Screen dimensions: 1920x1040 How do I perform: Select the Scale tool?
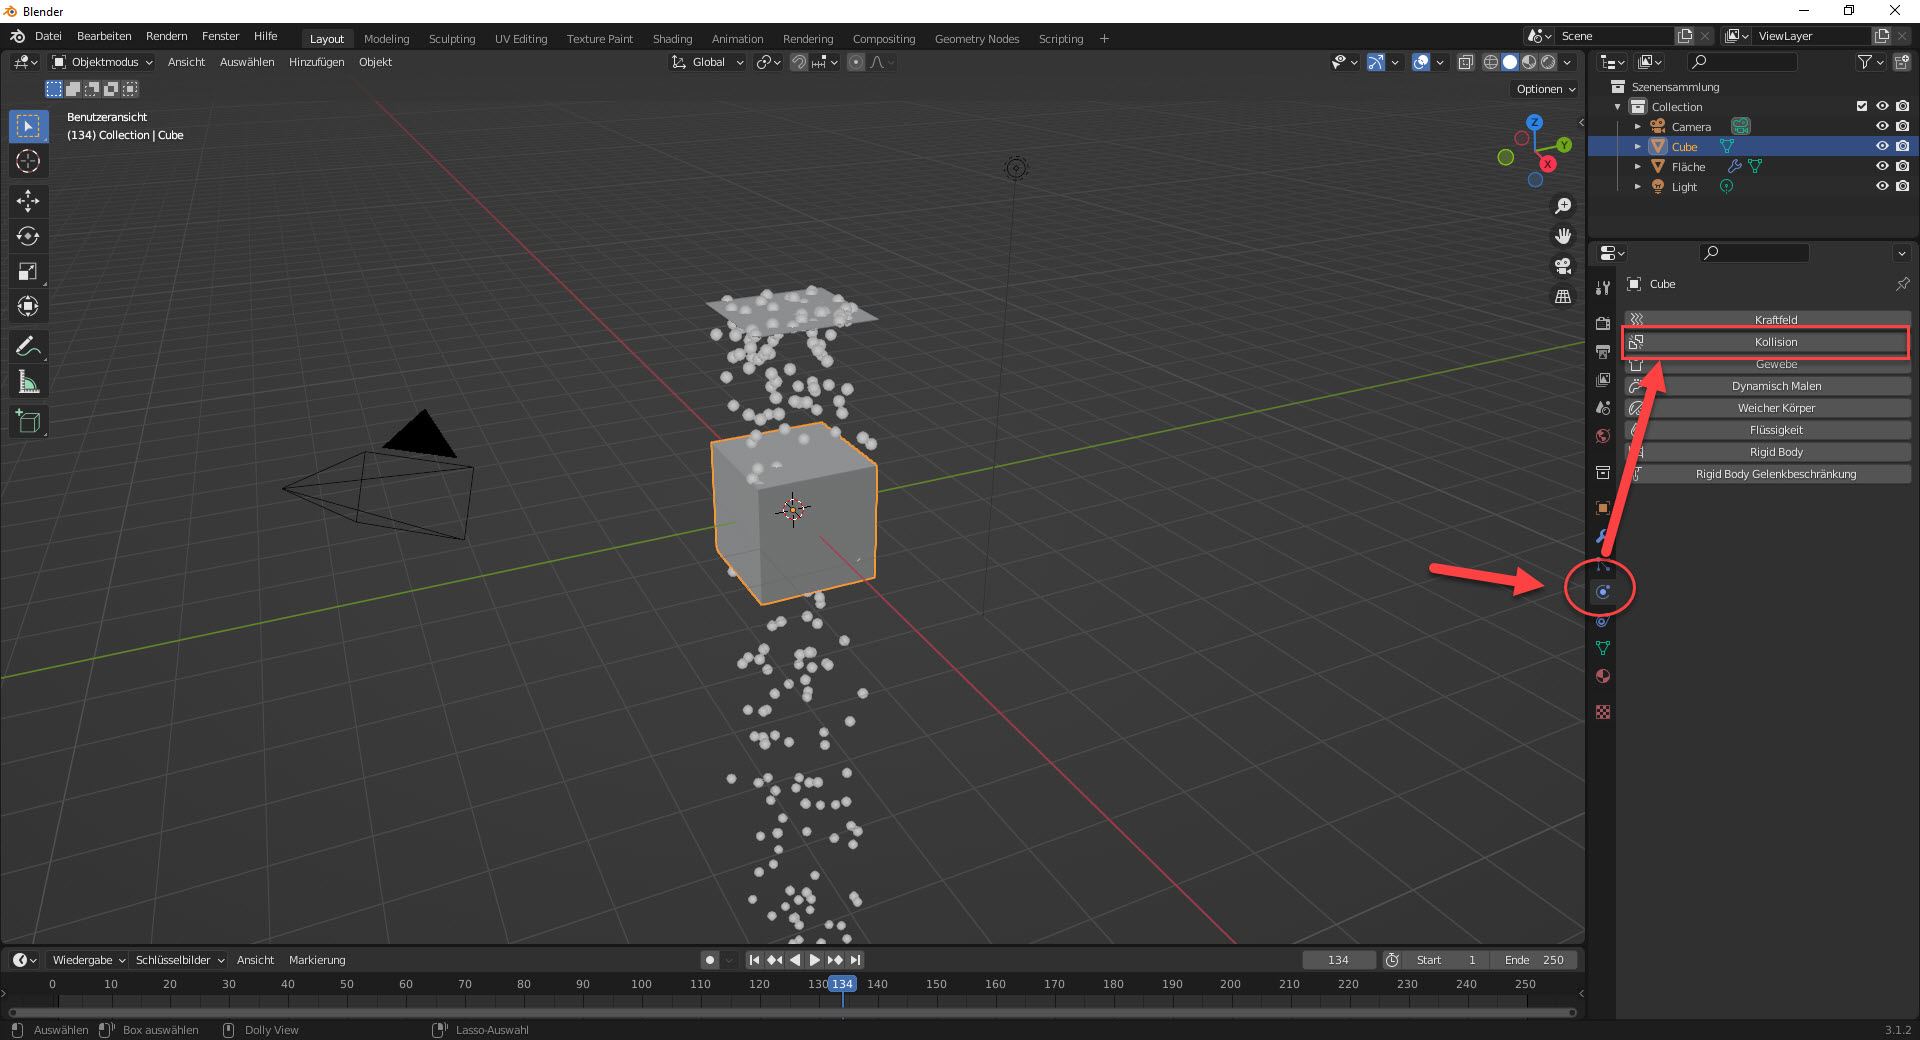pos(28,271)
